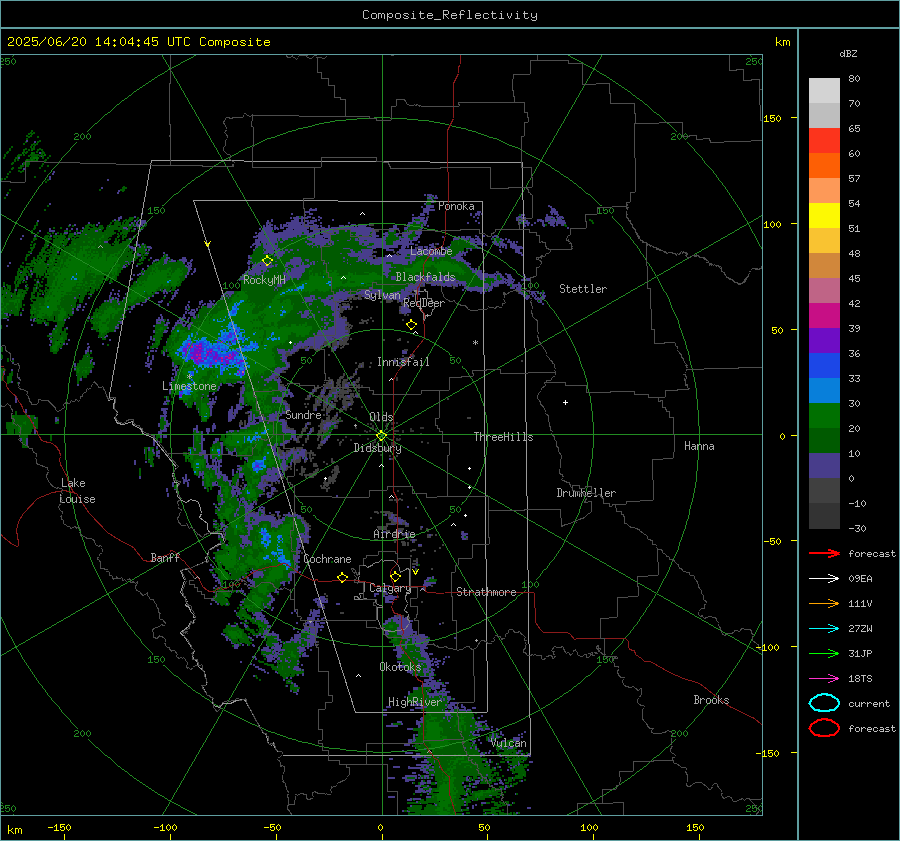The width and height of the screenshot is (900, 841).
Task: Select the cyan 27ZW arrow legend icon
Action: [824, 629]
